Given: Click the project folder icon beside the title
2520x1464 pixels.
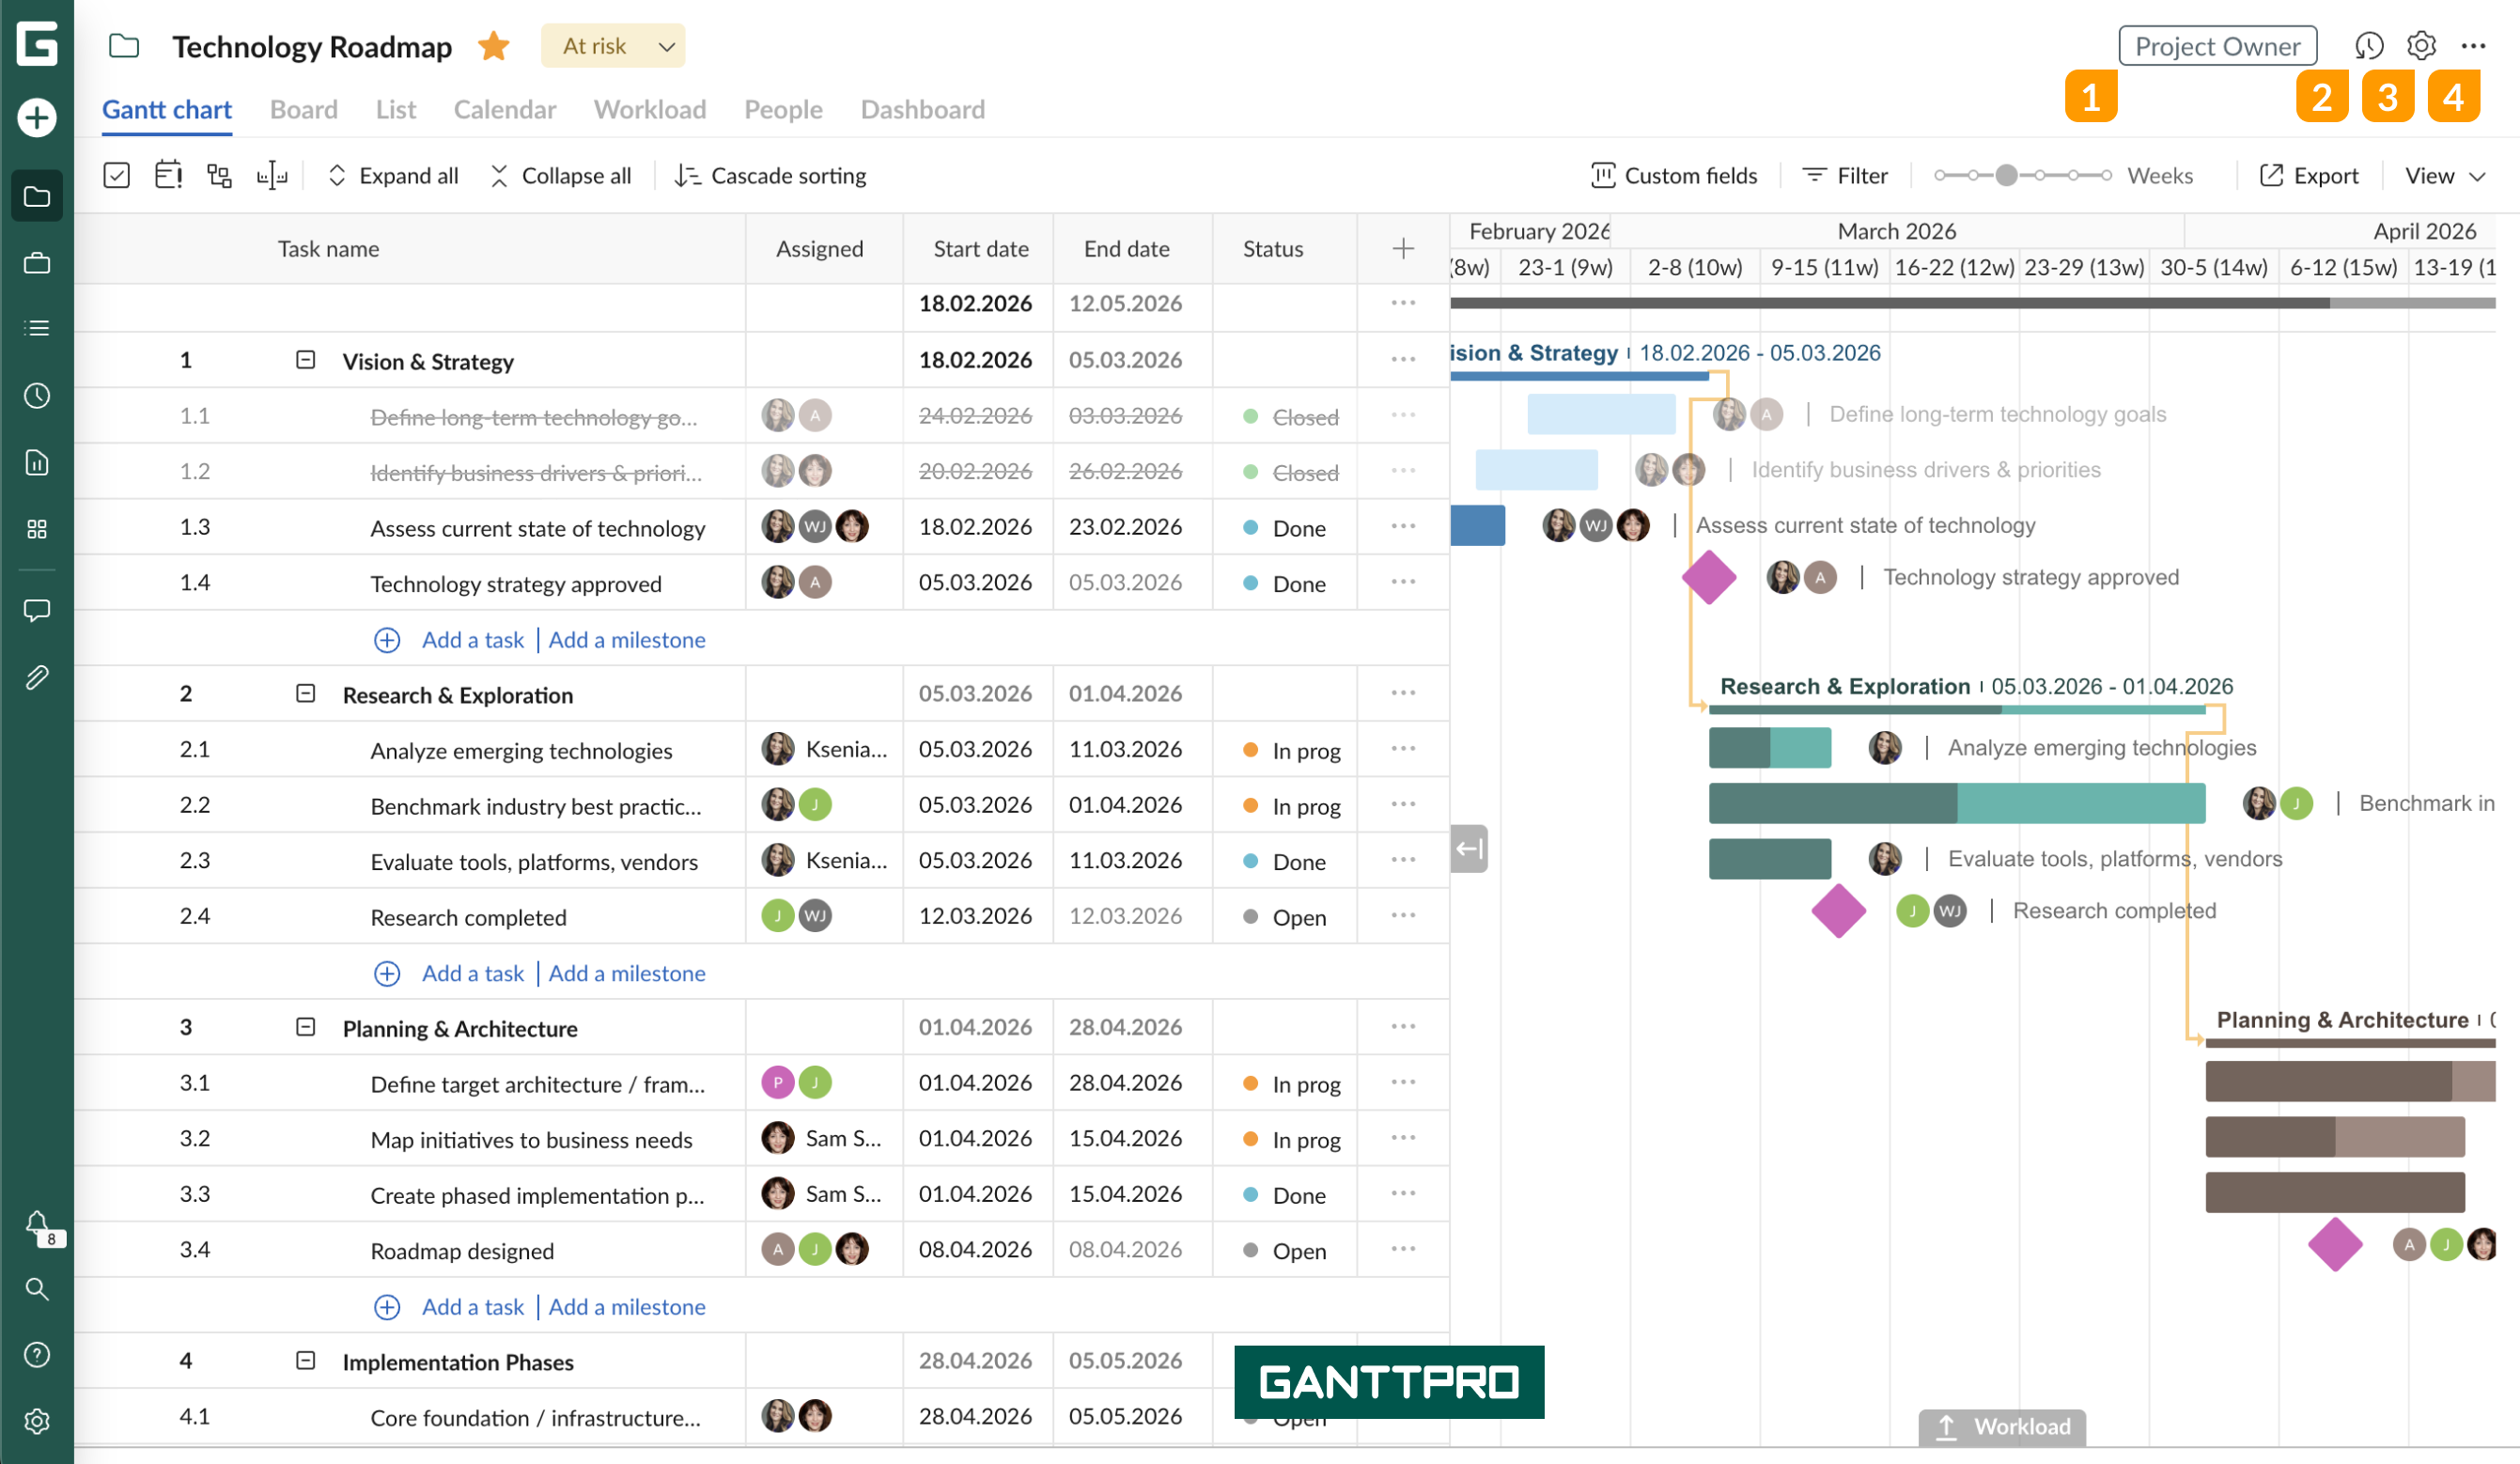Looking at the screenshot, I should tap(124, 46).
